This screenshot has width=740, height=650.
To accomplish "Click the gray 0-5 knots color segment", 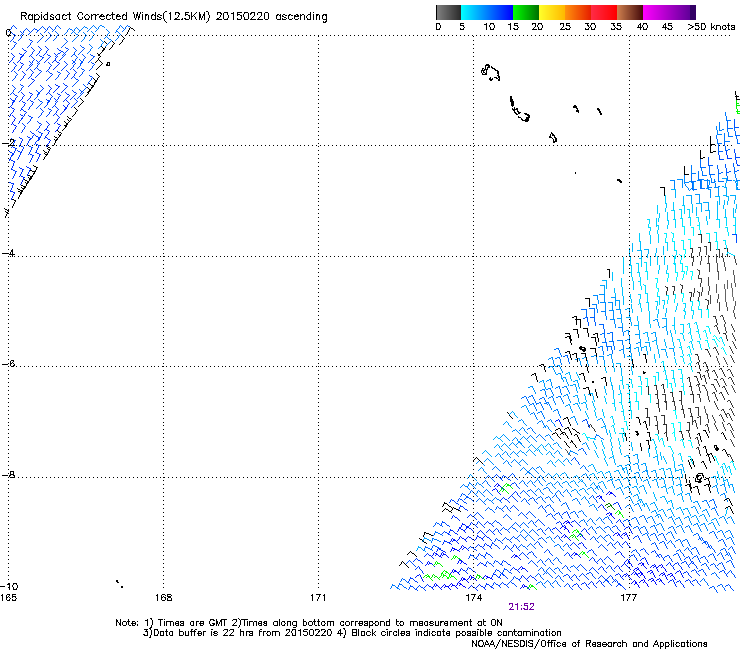I will click(448, 12).
